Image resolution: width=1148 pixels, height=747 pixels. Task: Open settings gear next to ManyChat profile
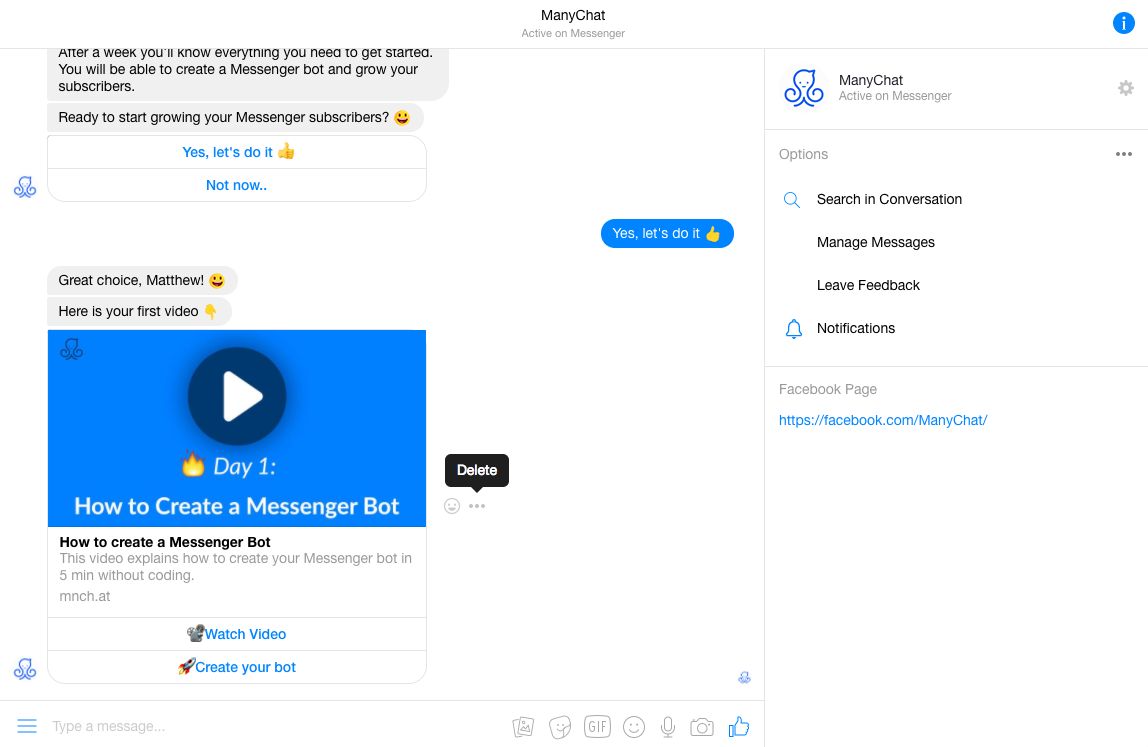pos(1125,88)
